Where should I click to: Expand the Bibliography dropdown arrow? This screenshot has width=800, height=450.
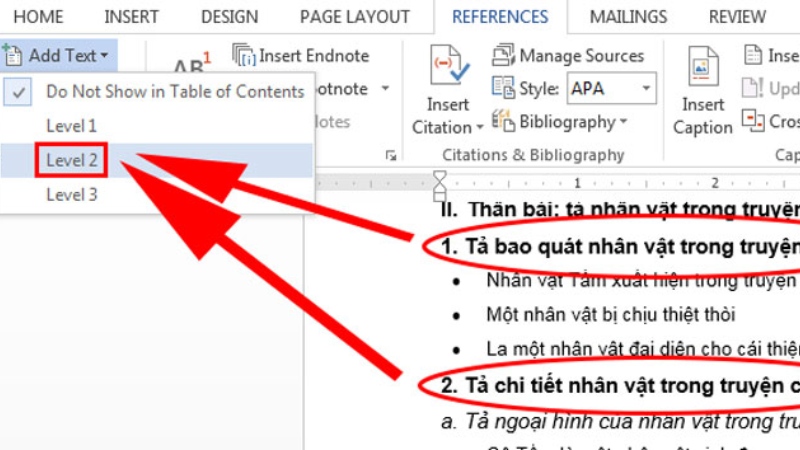[x=623, y=122]
